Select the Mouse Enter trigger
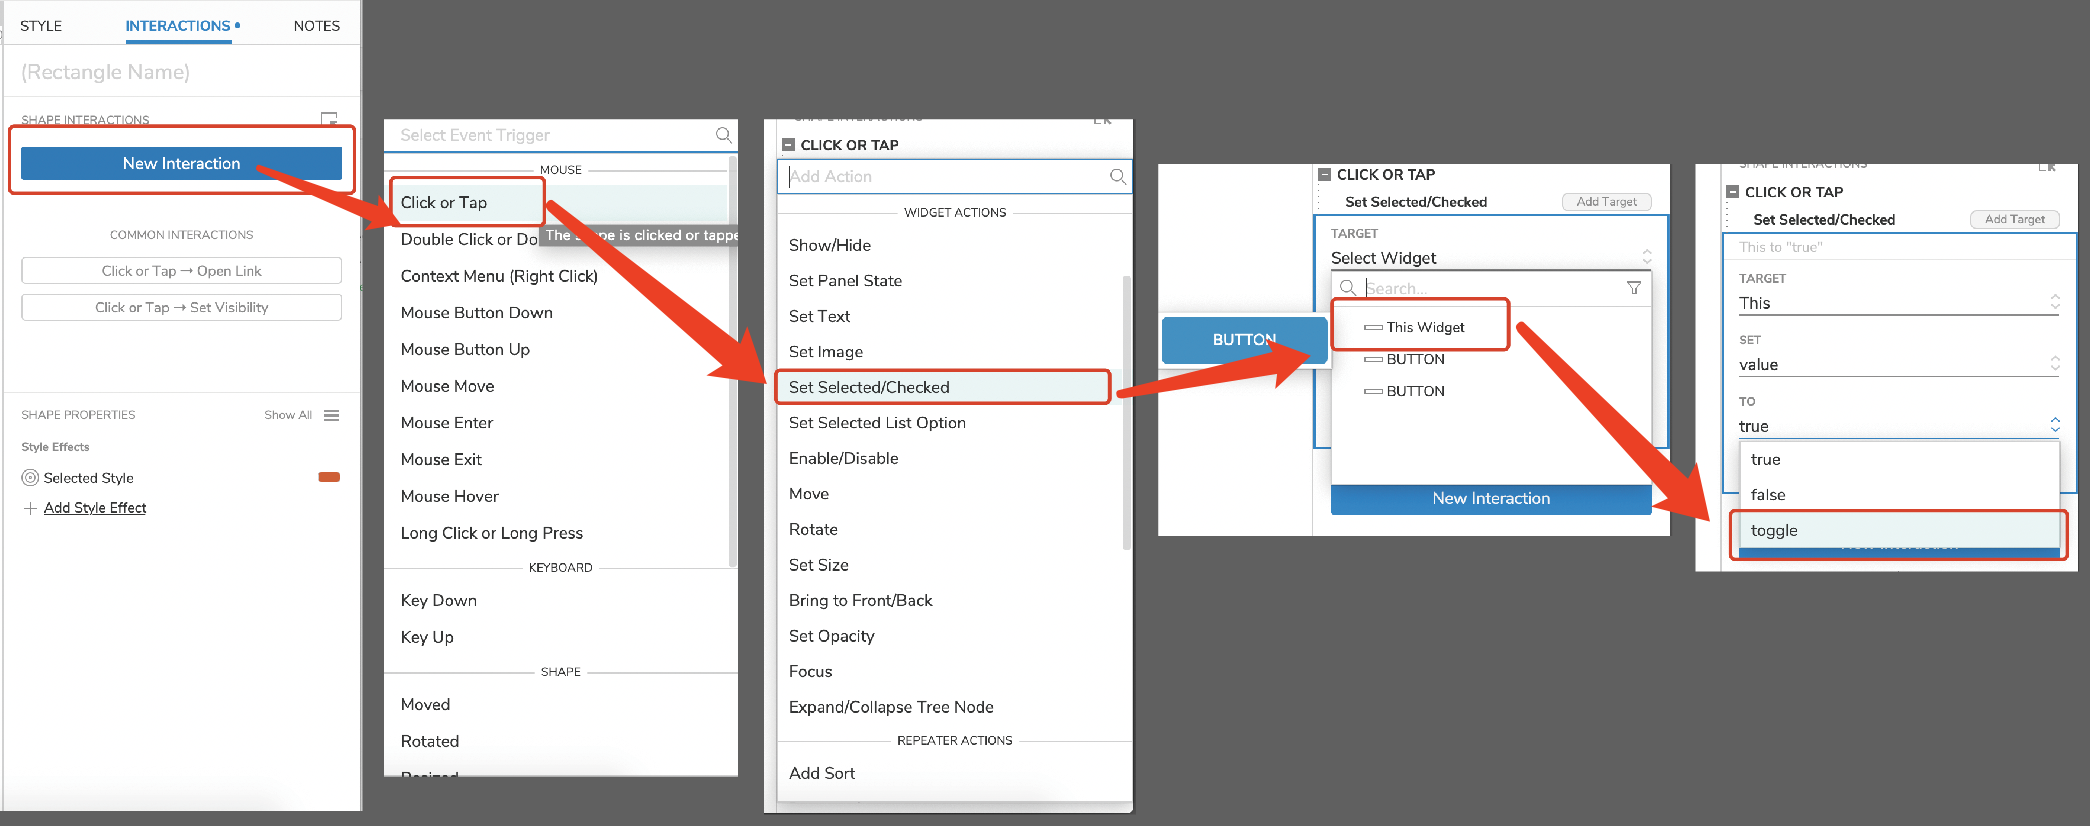This screenshot has width=2090, height=826. point(447,423)
